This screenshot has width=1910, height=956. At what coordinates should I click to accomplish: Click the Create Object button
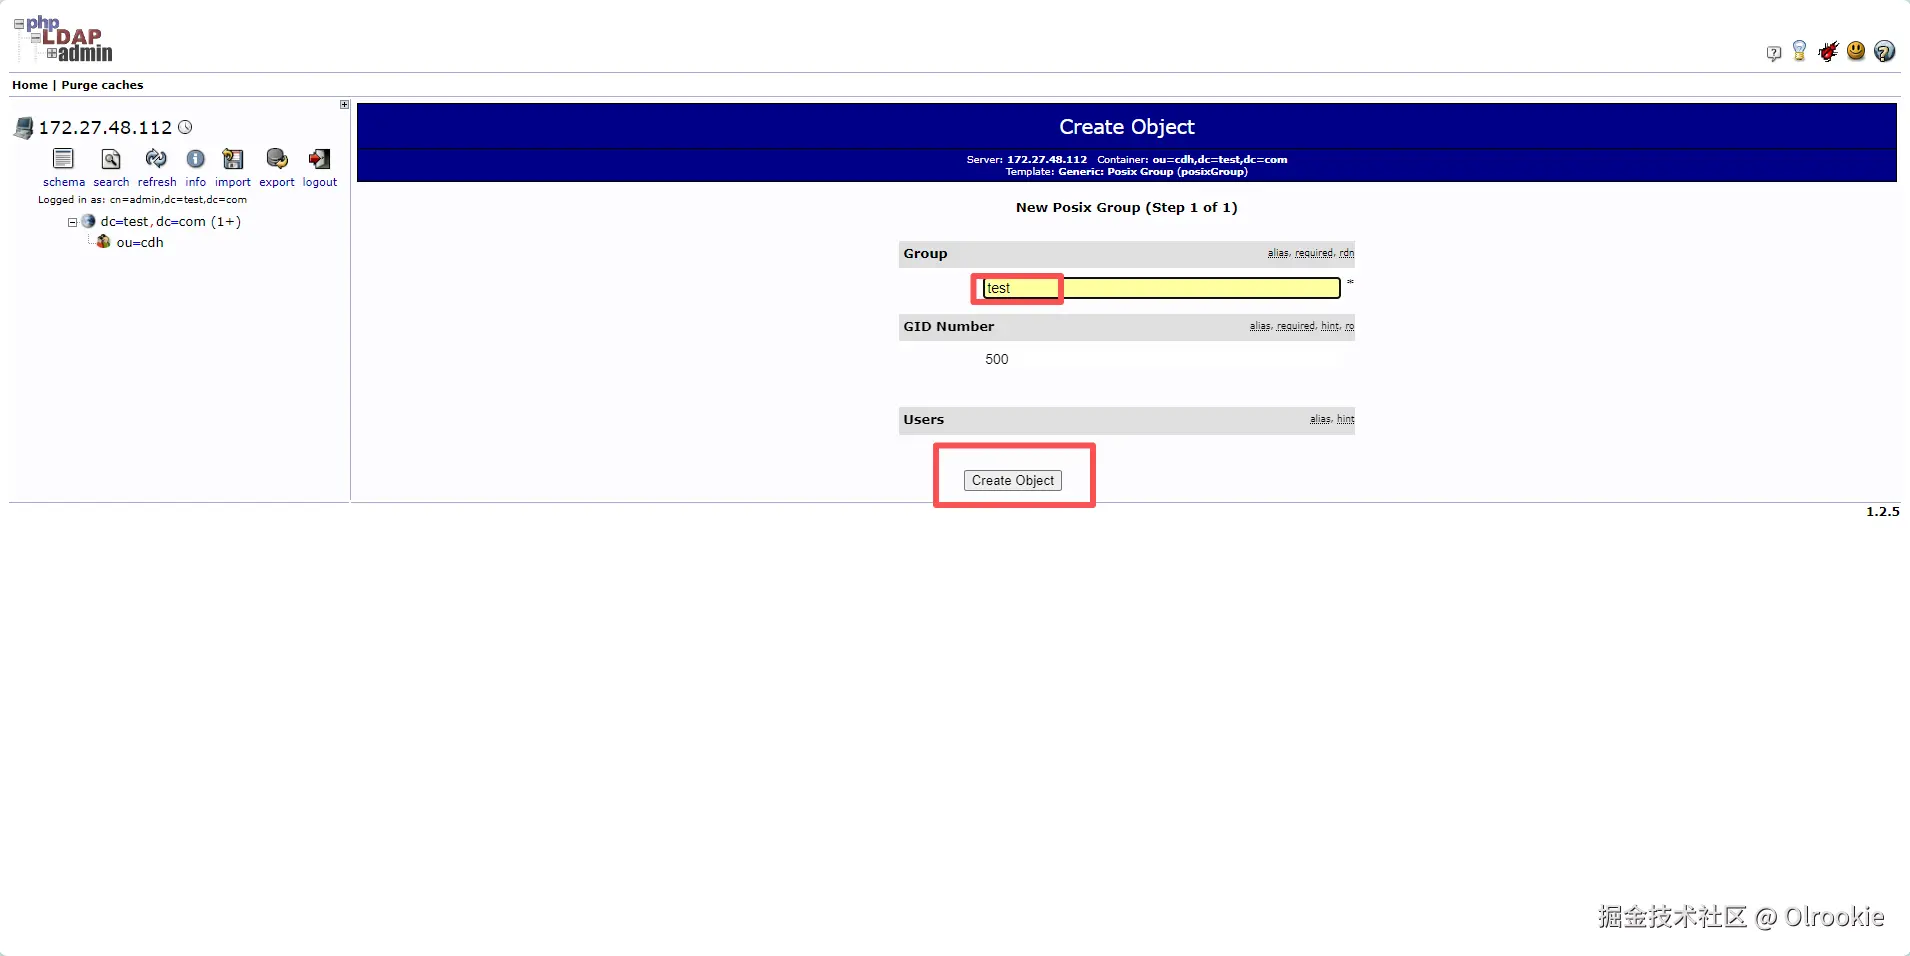(1013, 480)
